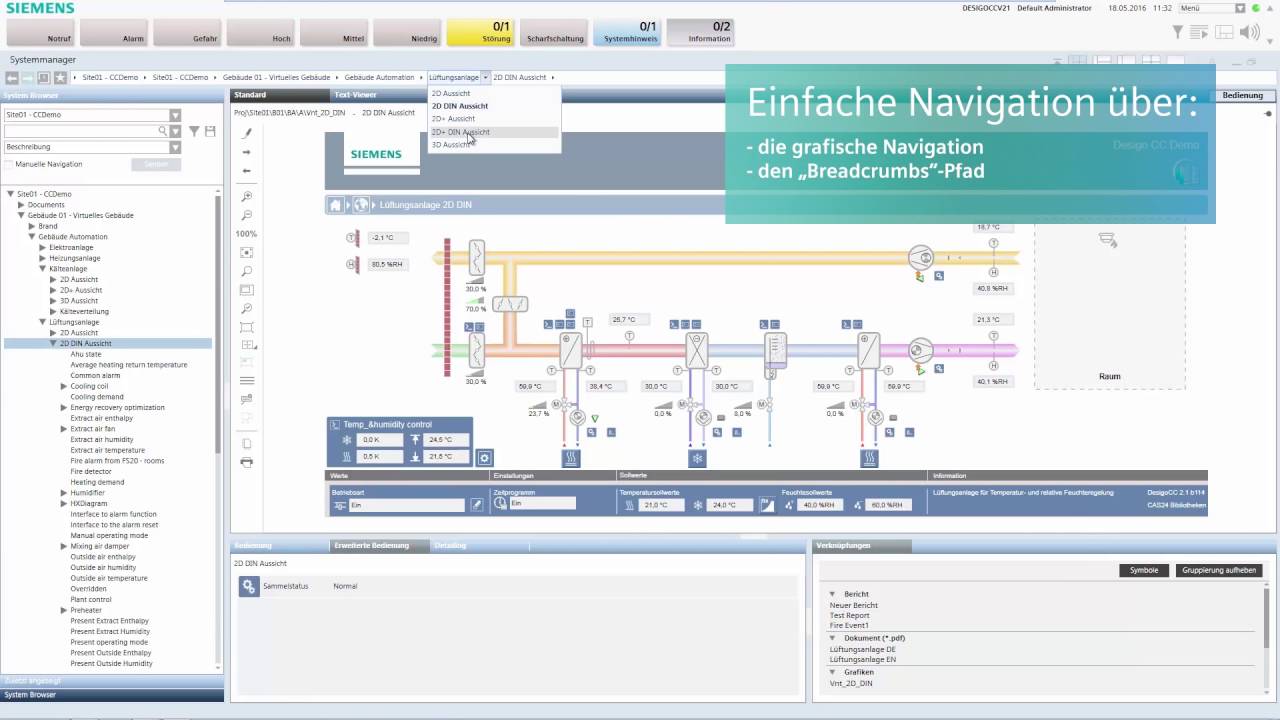This screenshot has width=1280, height=720.
Task: Select Ahu state in the tree
Action: pyautogui.click(x=86, y=354)
